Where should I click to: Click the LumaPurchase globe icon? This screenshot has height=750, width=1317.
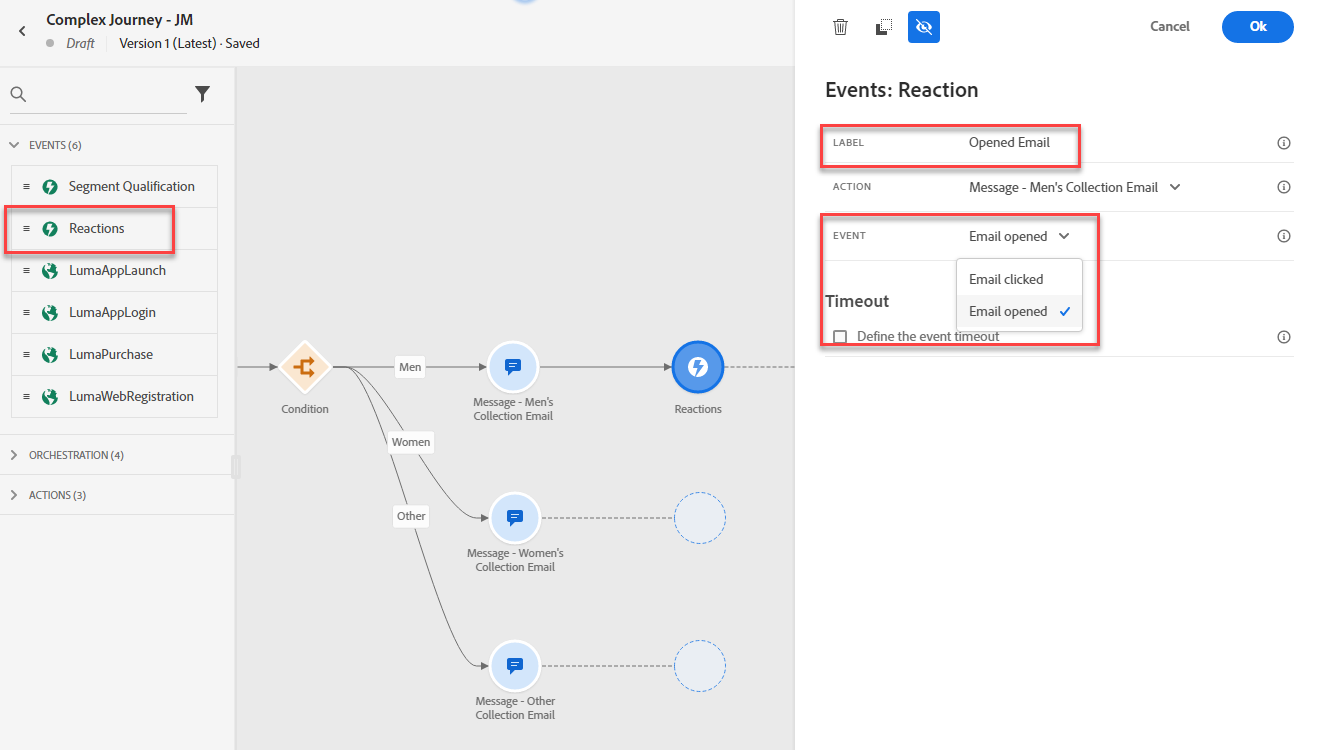pyautogui.click(x=50, y=355)
